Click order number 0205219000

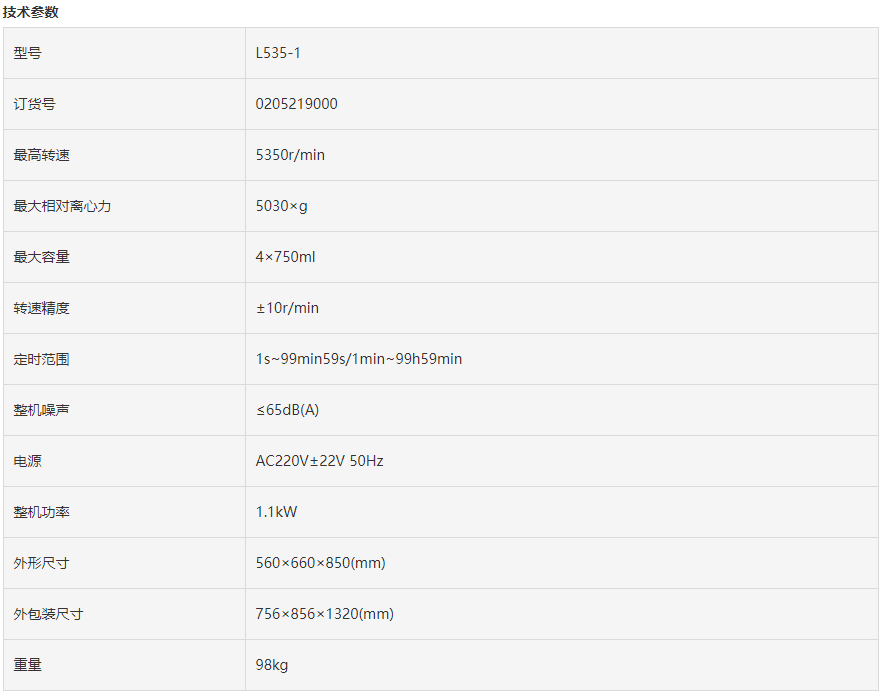(x=296, y=104)
